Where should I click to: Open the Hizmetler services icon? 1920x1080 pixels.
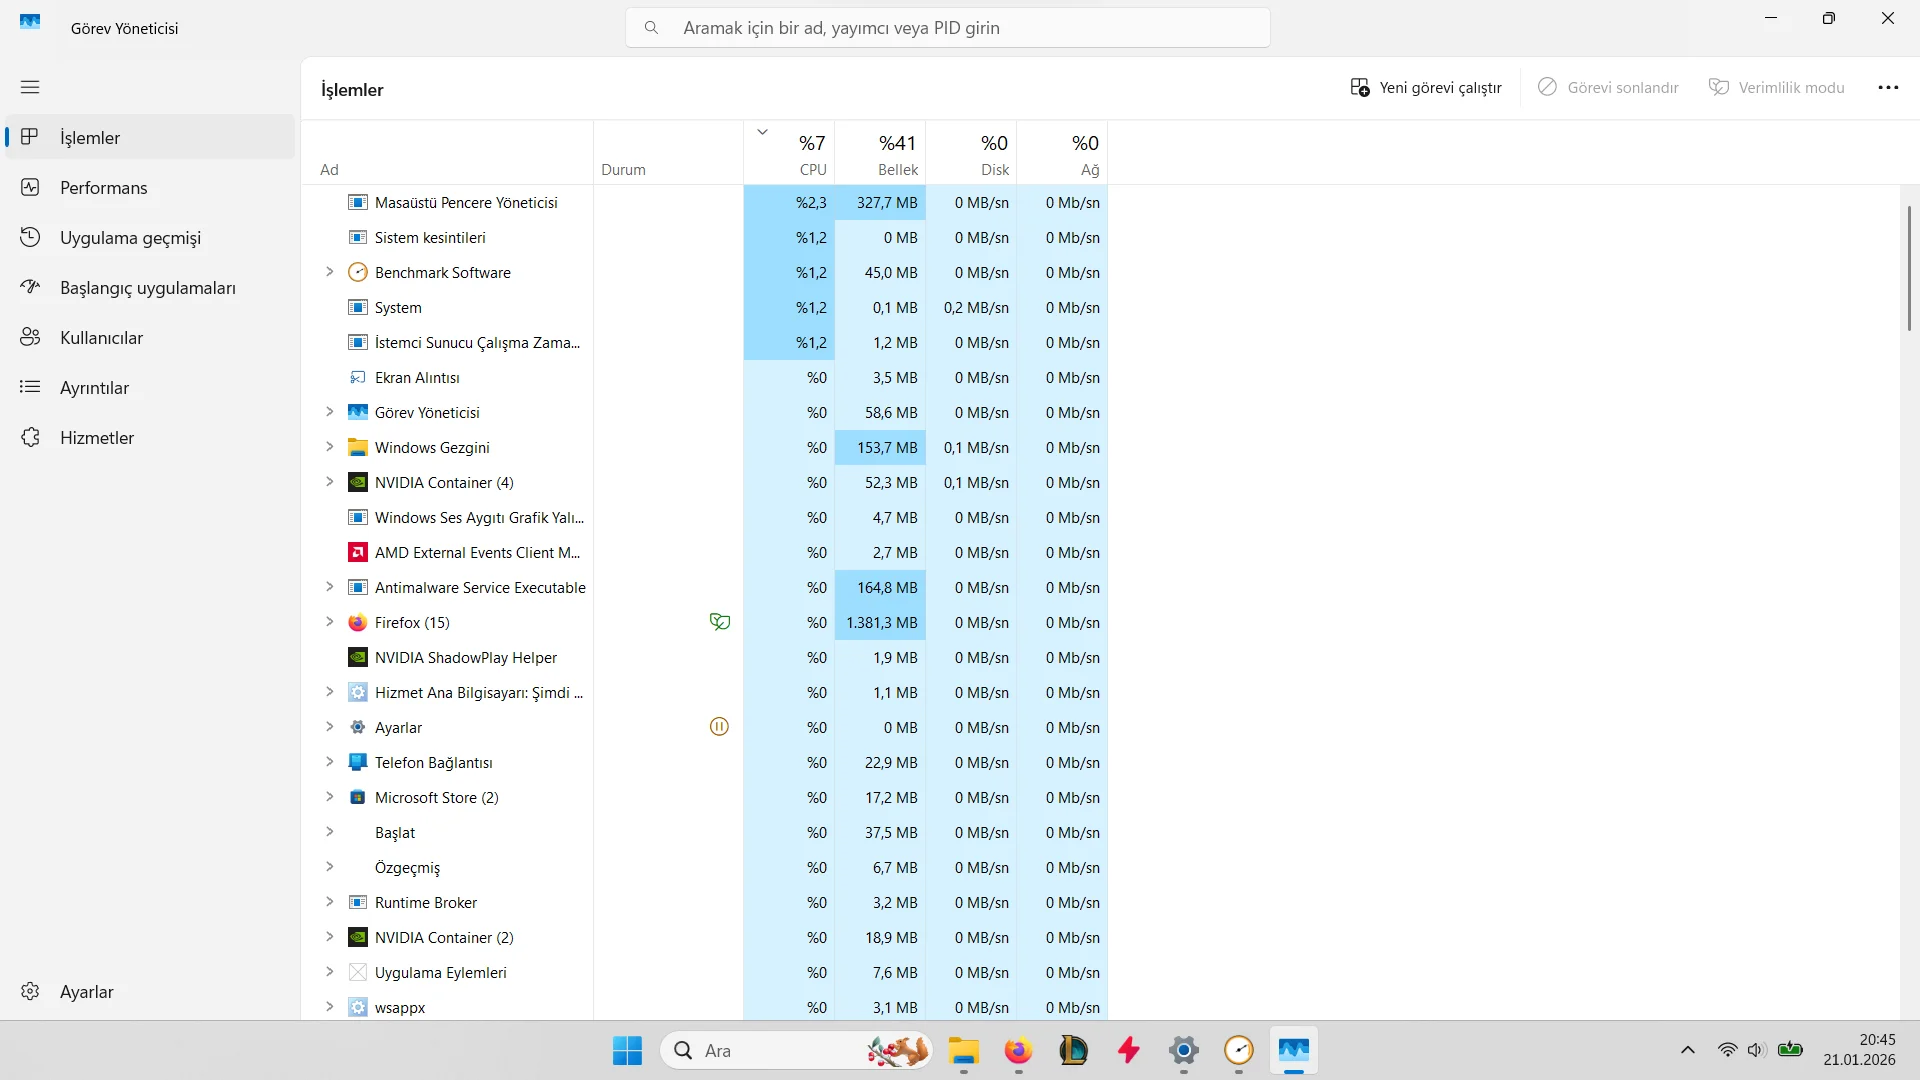(x=30, y=437)
